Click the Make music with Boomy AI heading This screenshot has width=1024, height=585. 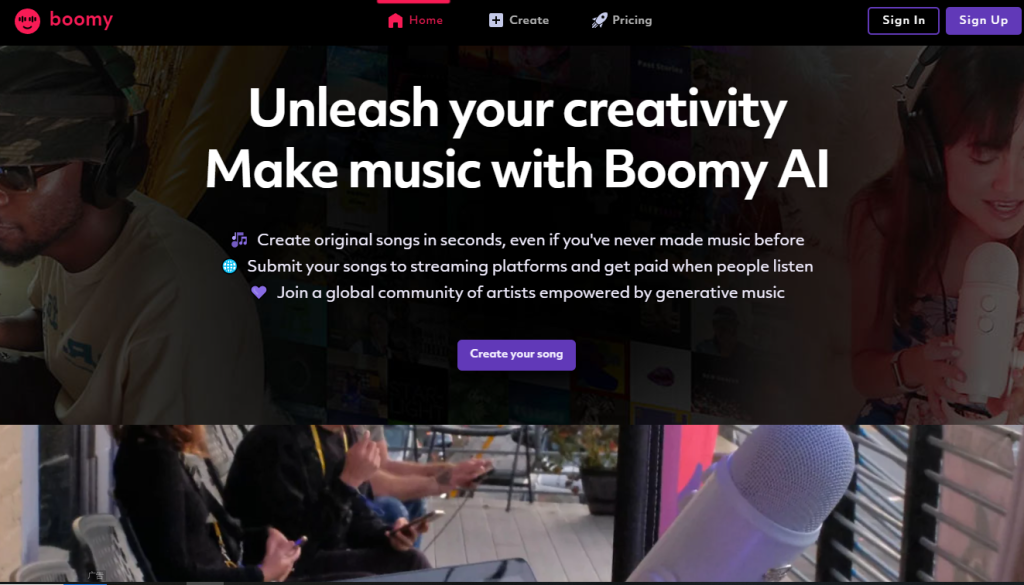click(517, 170)
